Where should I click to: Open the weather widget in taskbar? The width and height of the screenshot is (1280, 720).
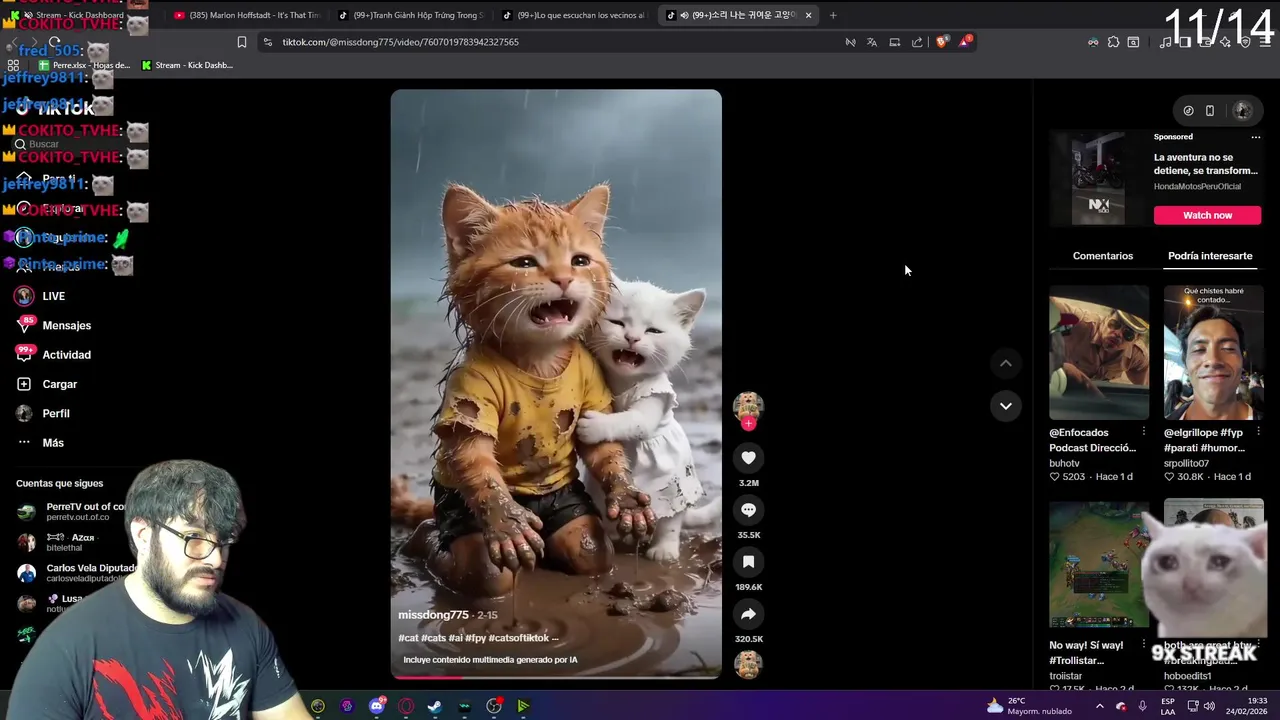pyautogui.click(x=1030, y=706)
